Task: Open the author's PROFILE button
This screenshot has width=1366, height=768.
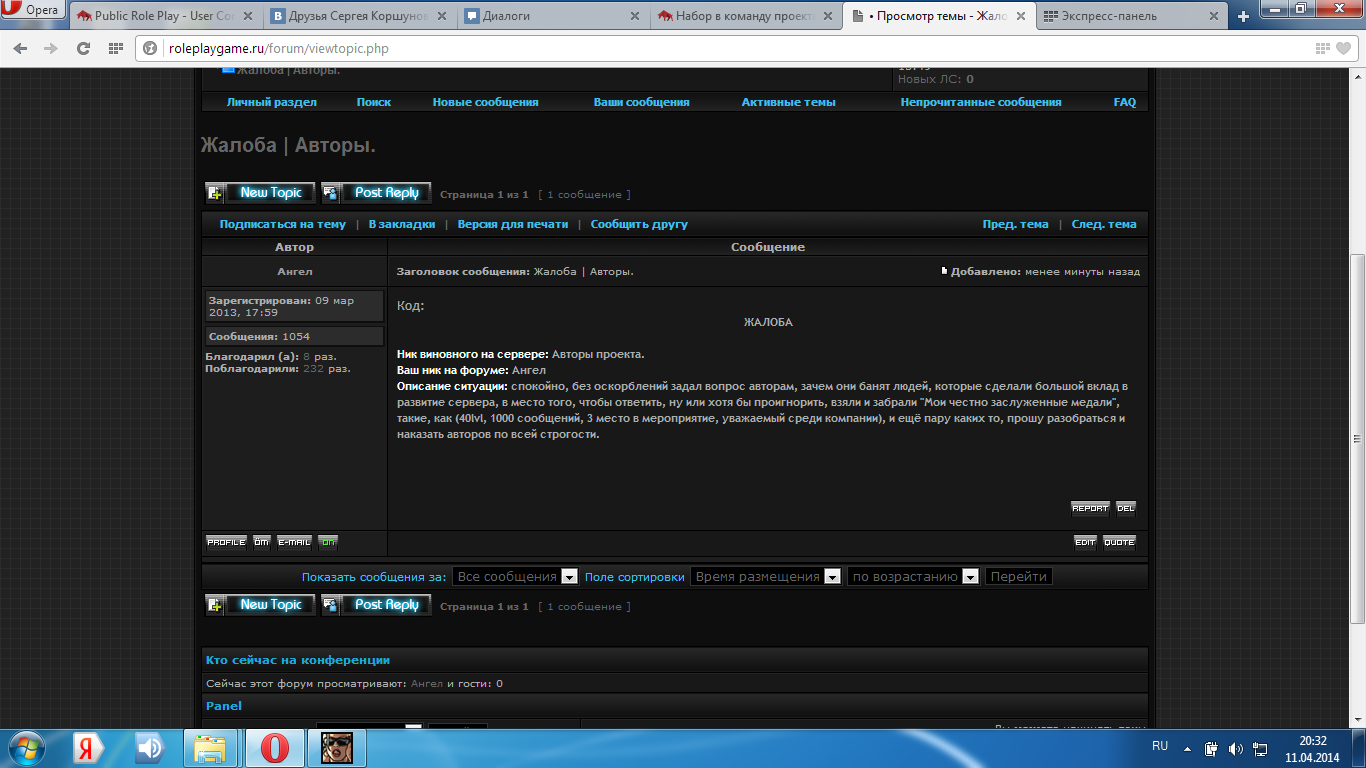Action: point(226,542)
